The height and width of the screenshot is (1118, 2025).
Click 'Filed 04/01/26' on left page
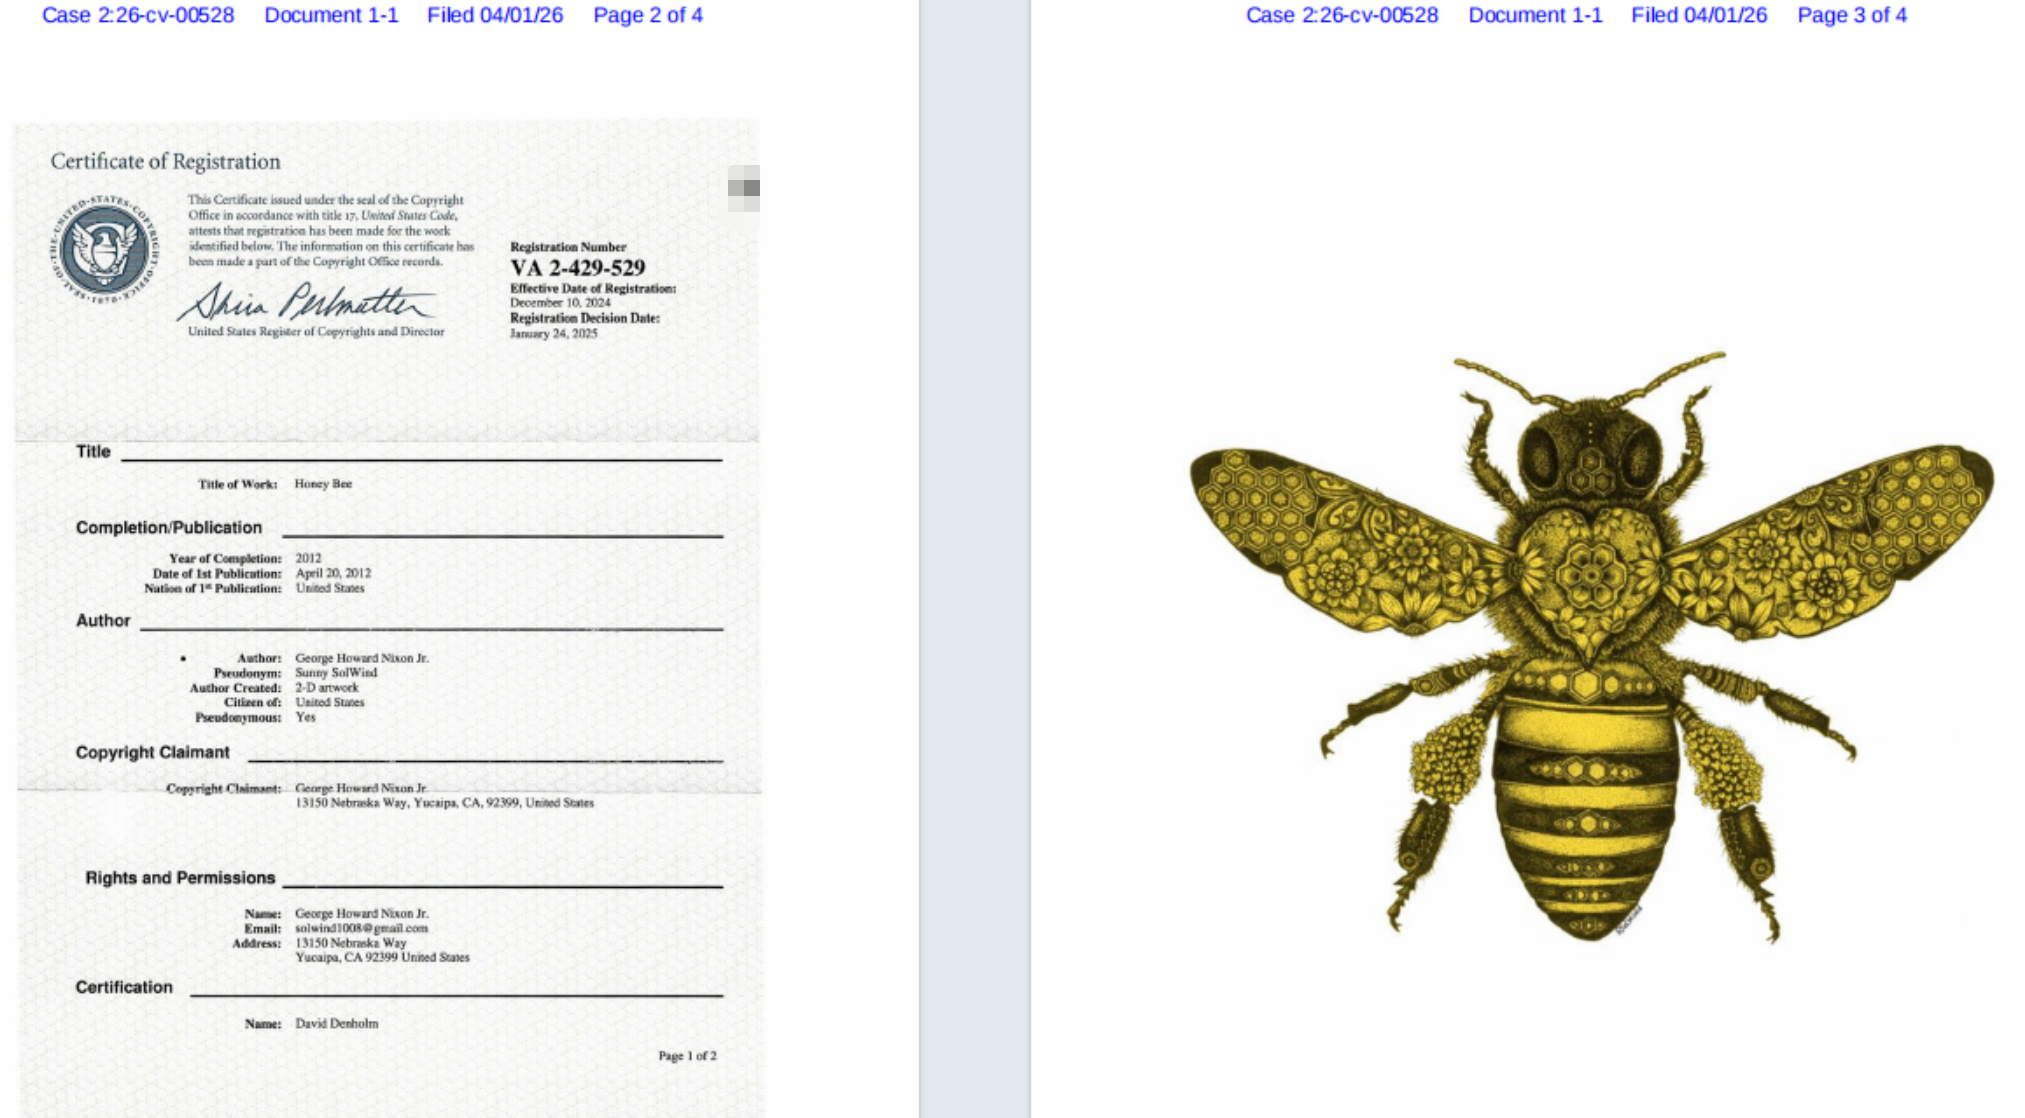tap(495, 15)
